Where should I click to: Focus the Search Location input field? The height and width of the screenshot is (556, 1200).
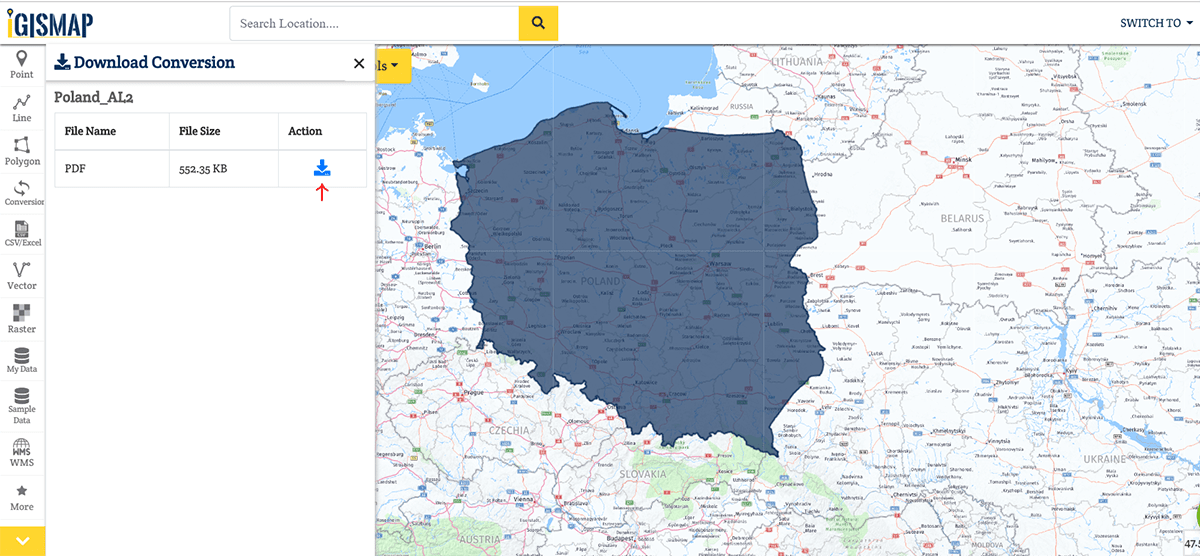(374, 23)
